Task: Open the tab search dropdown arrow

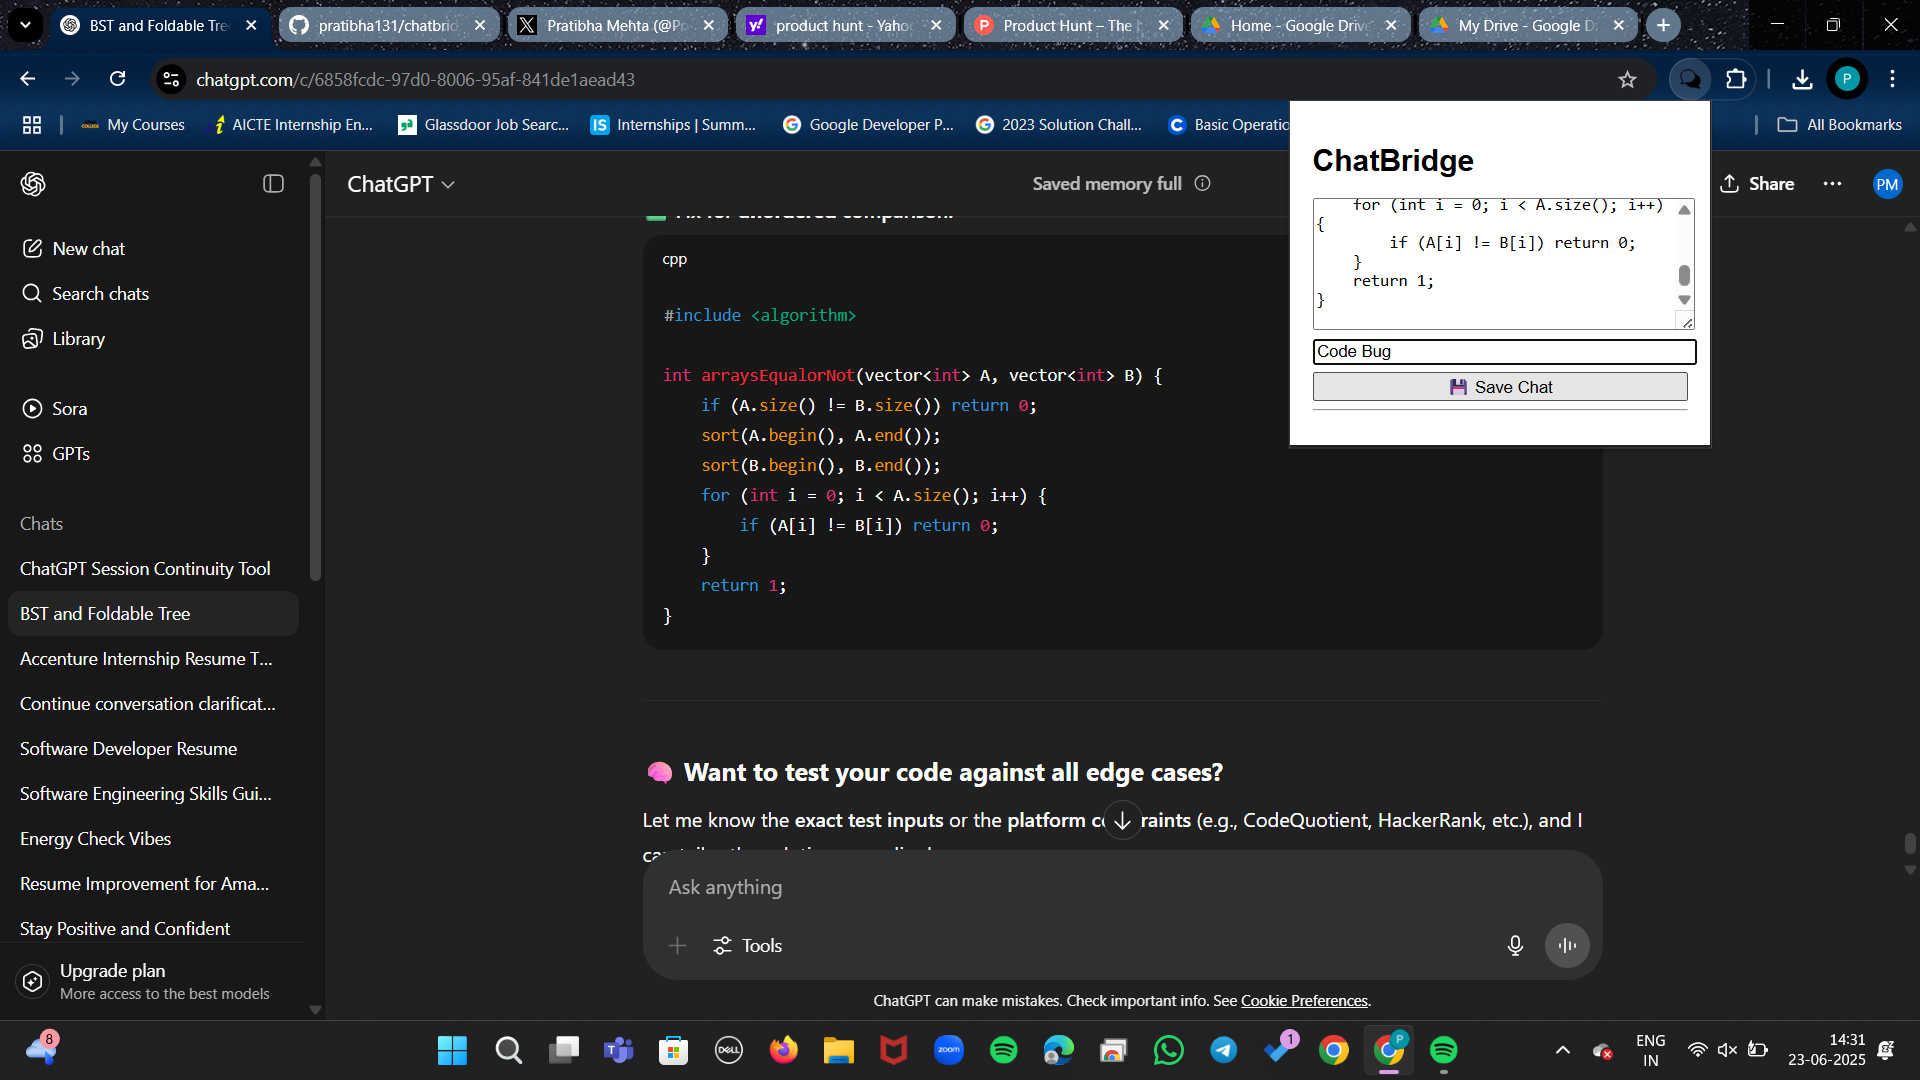Action: [25, 25]
